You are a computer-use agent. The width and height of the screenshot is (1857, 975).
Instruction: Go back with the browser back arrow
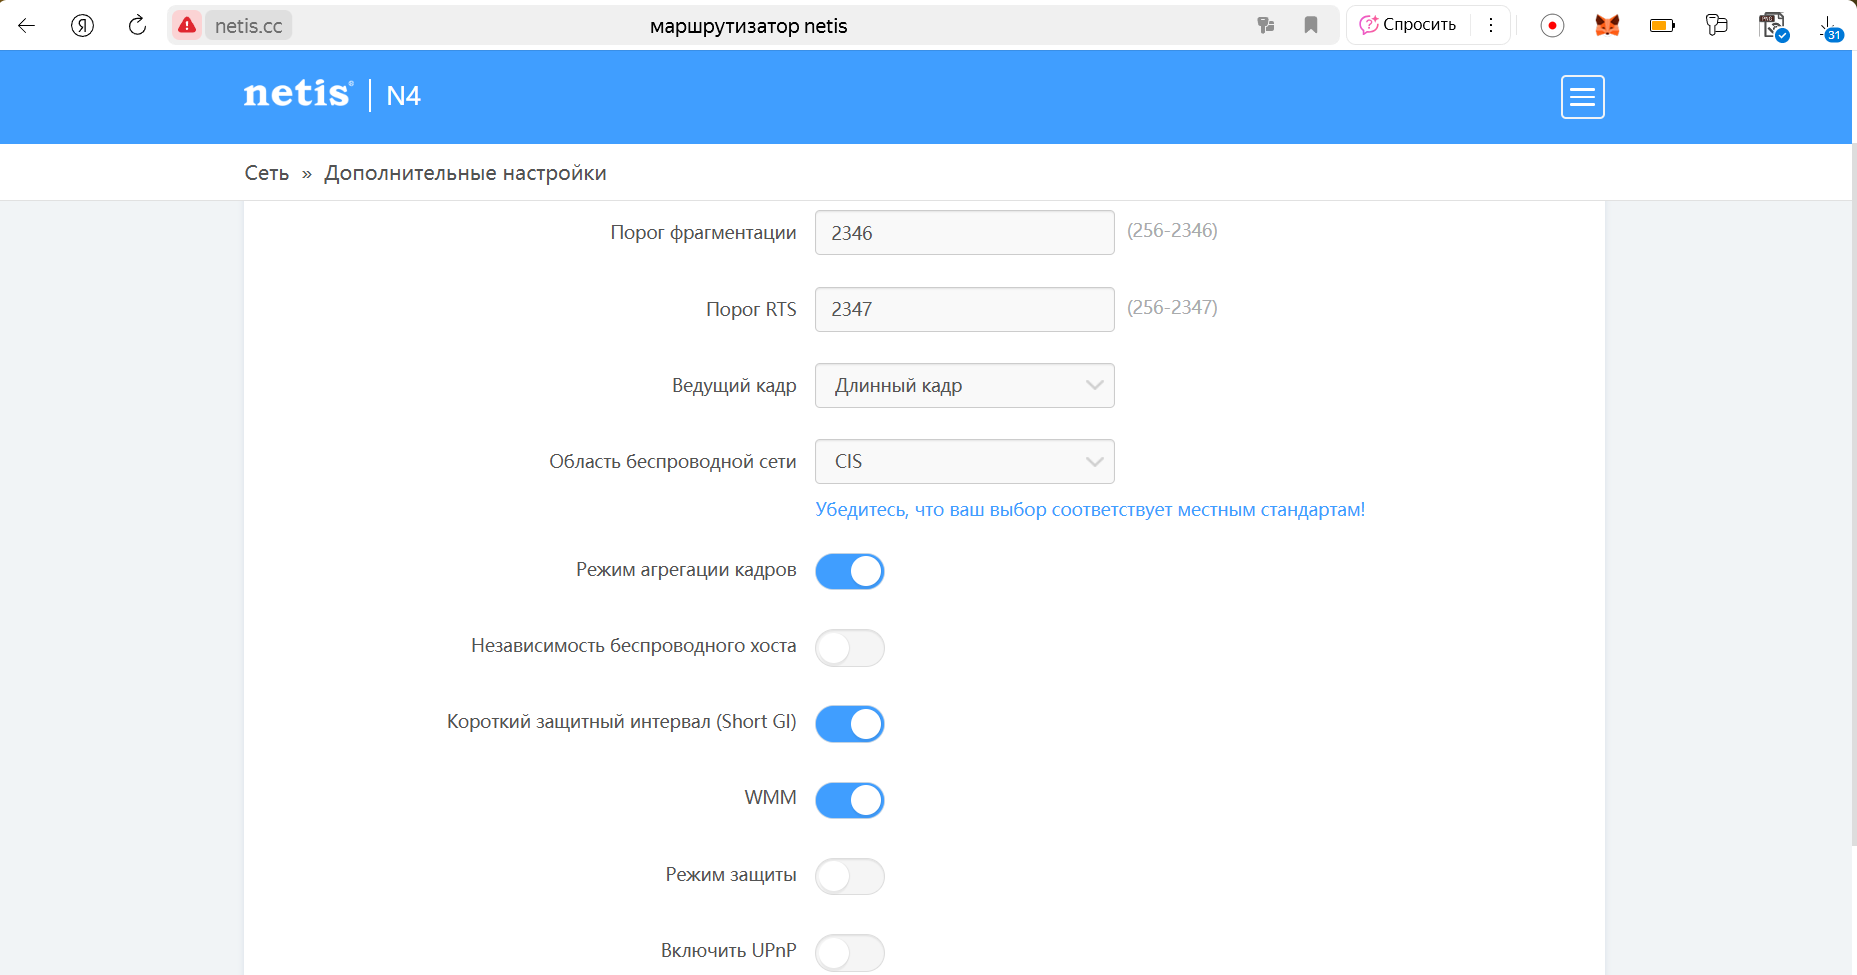tap(27, 25)
